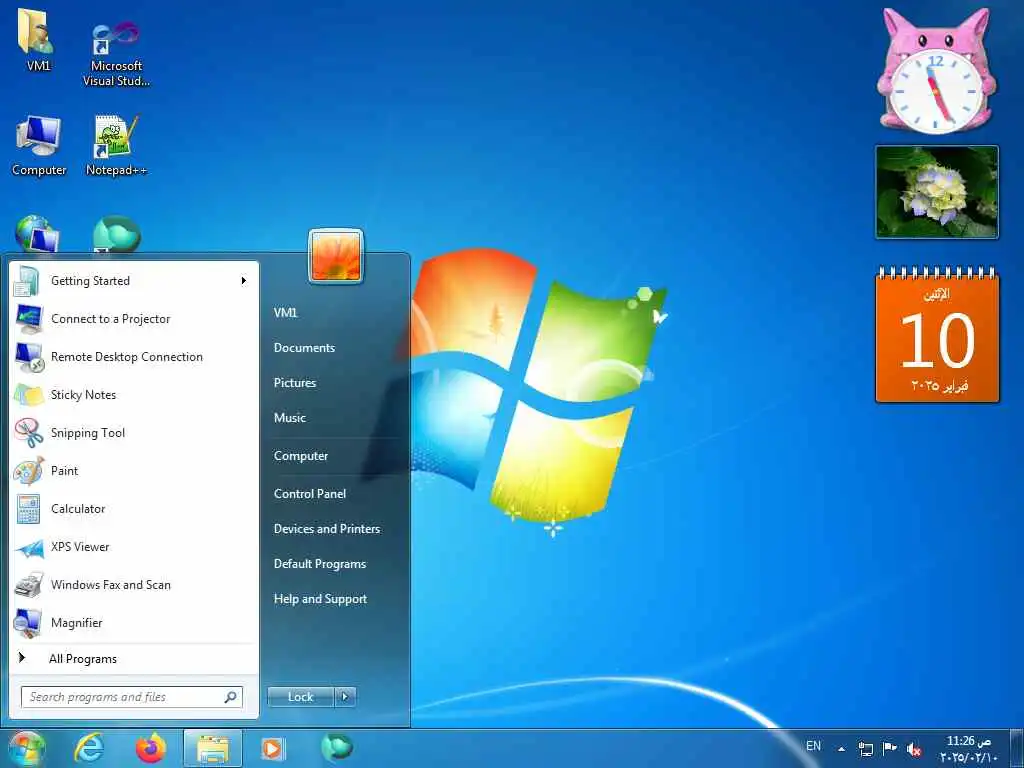Click the Remote Desktop Connection icon

pos(28,357)
